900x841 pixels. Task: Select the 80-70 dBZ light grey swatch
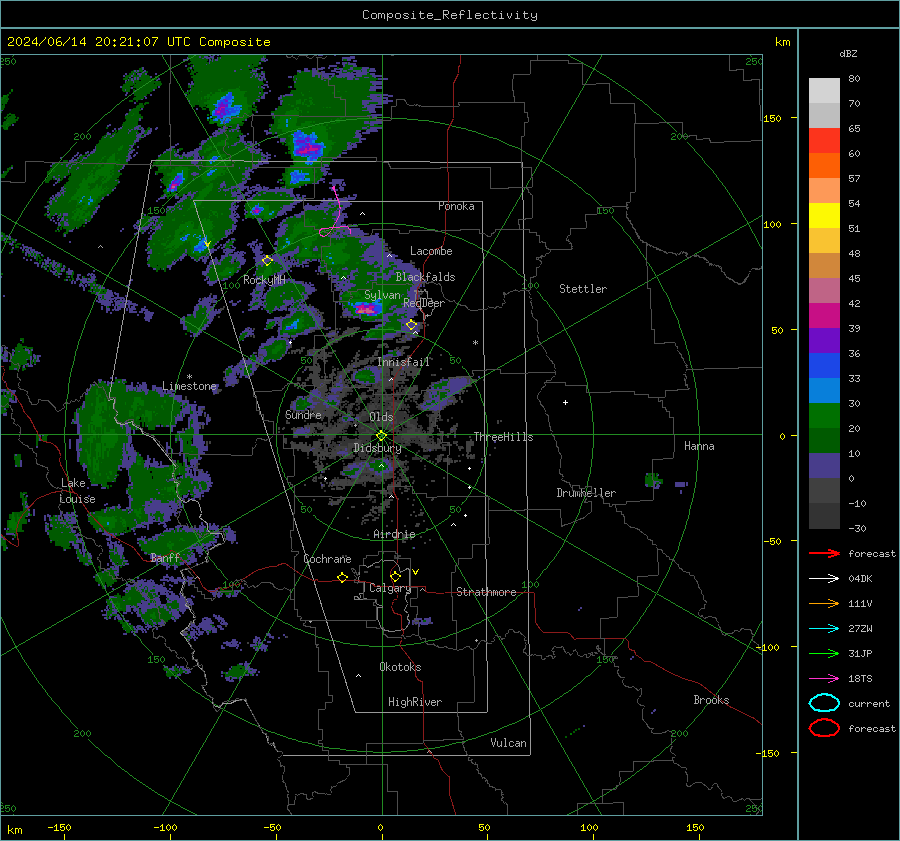pyautogui.click(x=824, y=91)
